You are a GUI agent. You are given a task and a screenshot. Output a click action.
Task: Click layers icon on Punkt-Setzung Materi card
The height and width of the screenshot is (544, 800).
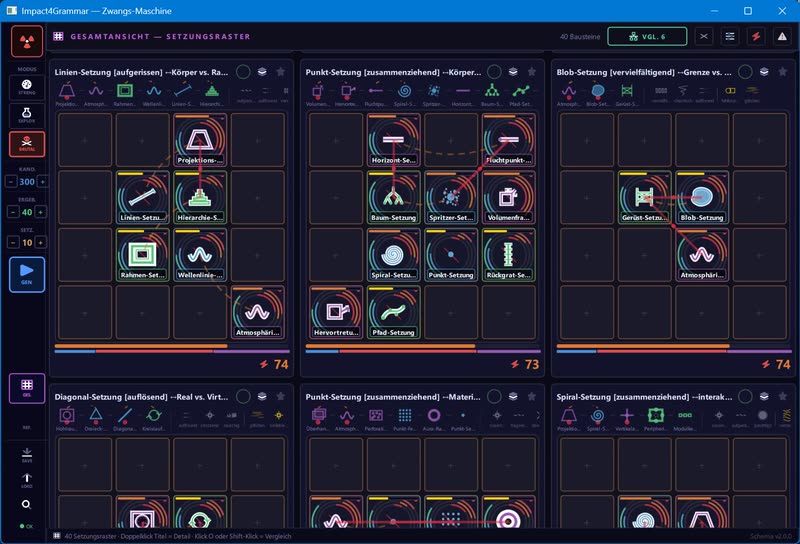(x=513, y=397)
